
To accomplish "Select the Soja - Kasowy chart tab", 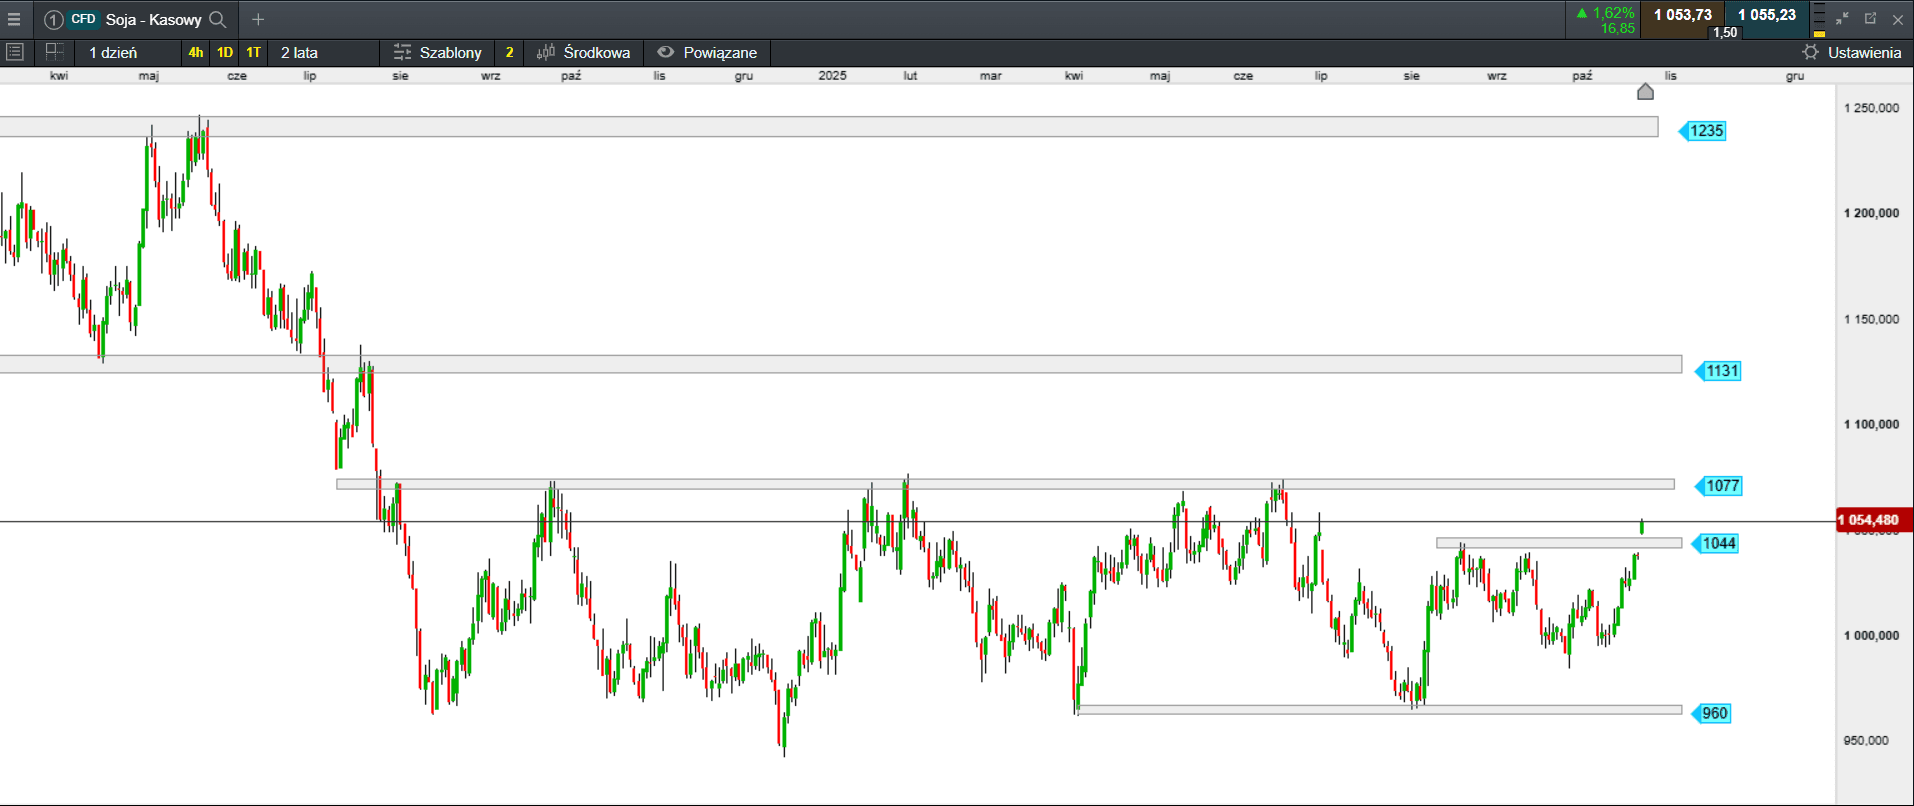I will coord(153,19).
